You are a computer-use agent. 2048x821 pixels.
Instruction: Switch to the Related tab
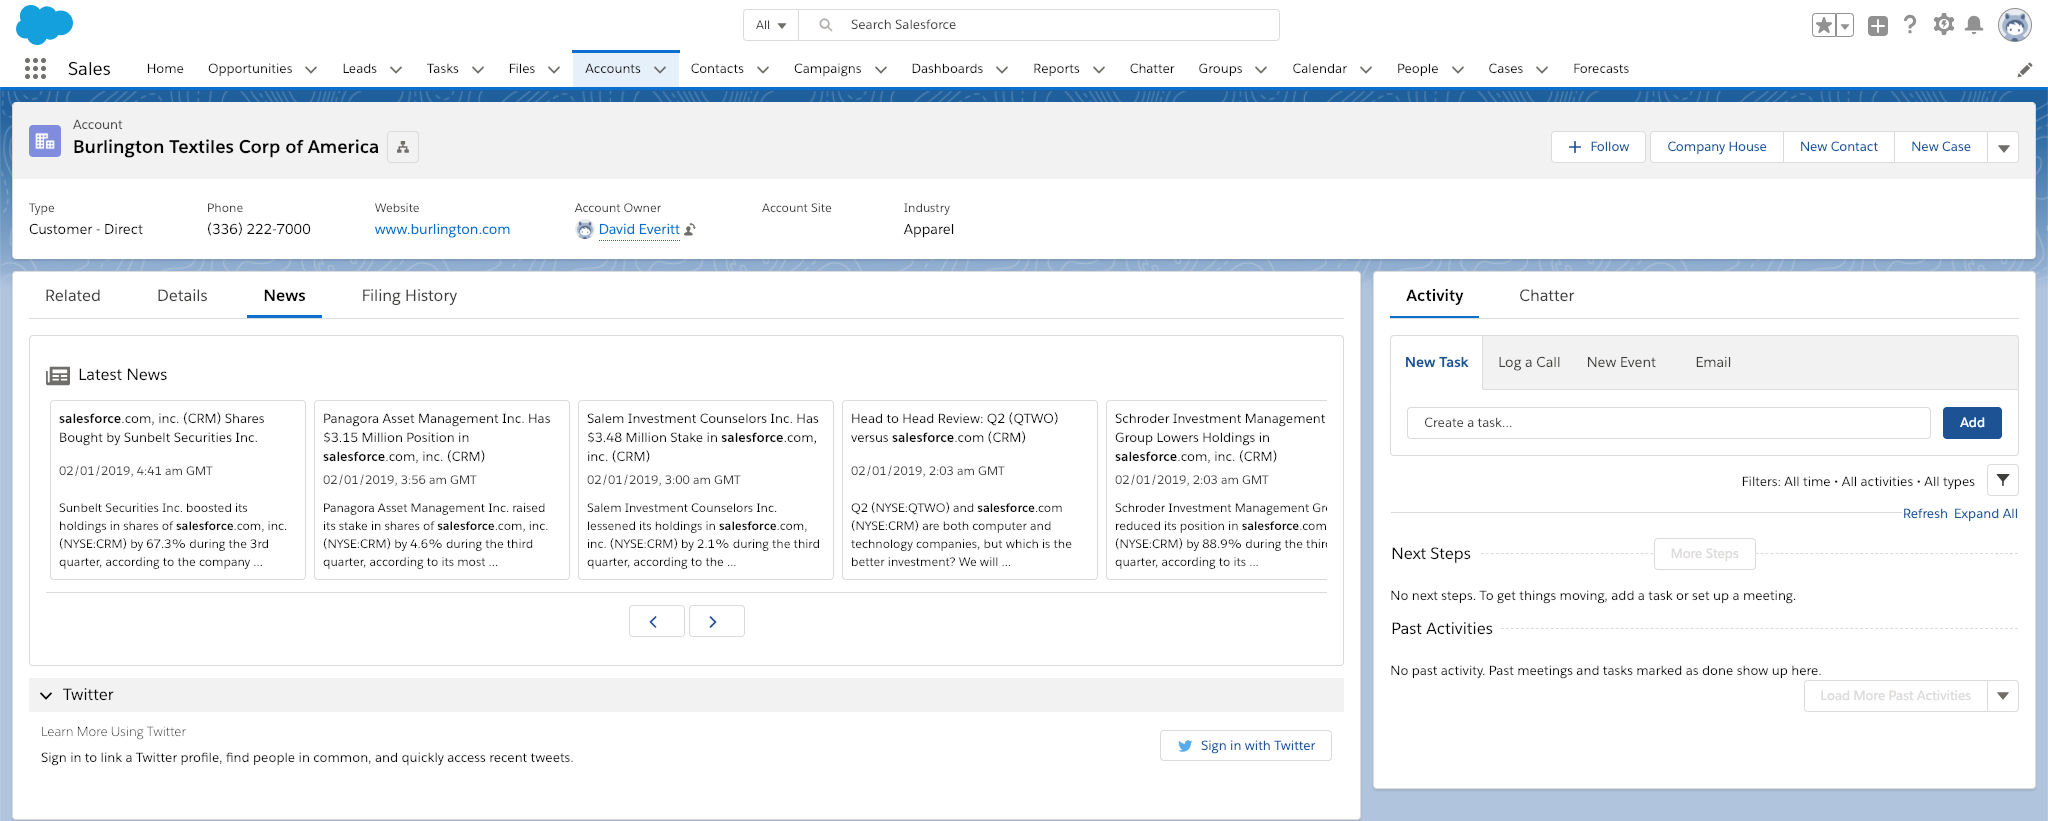73,296
